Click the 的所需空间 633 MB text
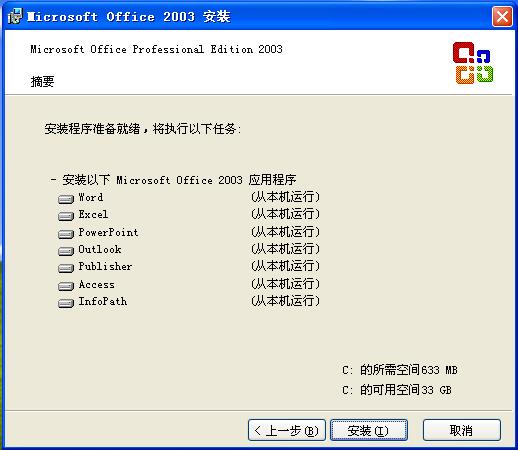The image size is (518, 450). click(x=400, y=370)
